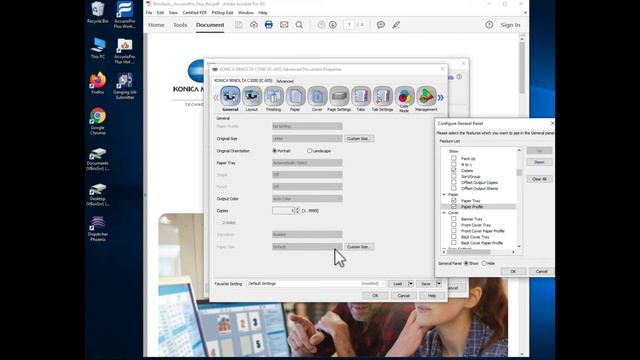Open the Load button dropdown arrow
640x360 pixels.
pos(411,284)
